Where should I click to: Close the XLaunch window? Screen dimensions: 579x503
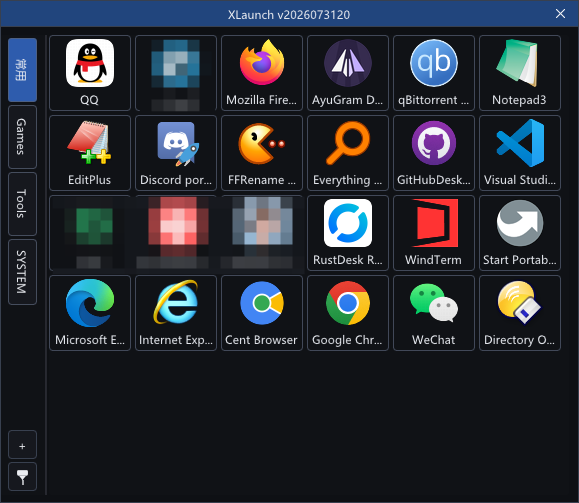tap(560, 14)
